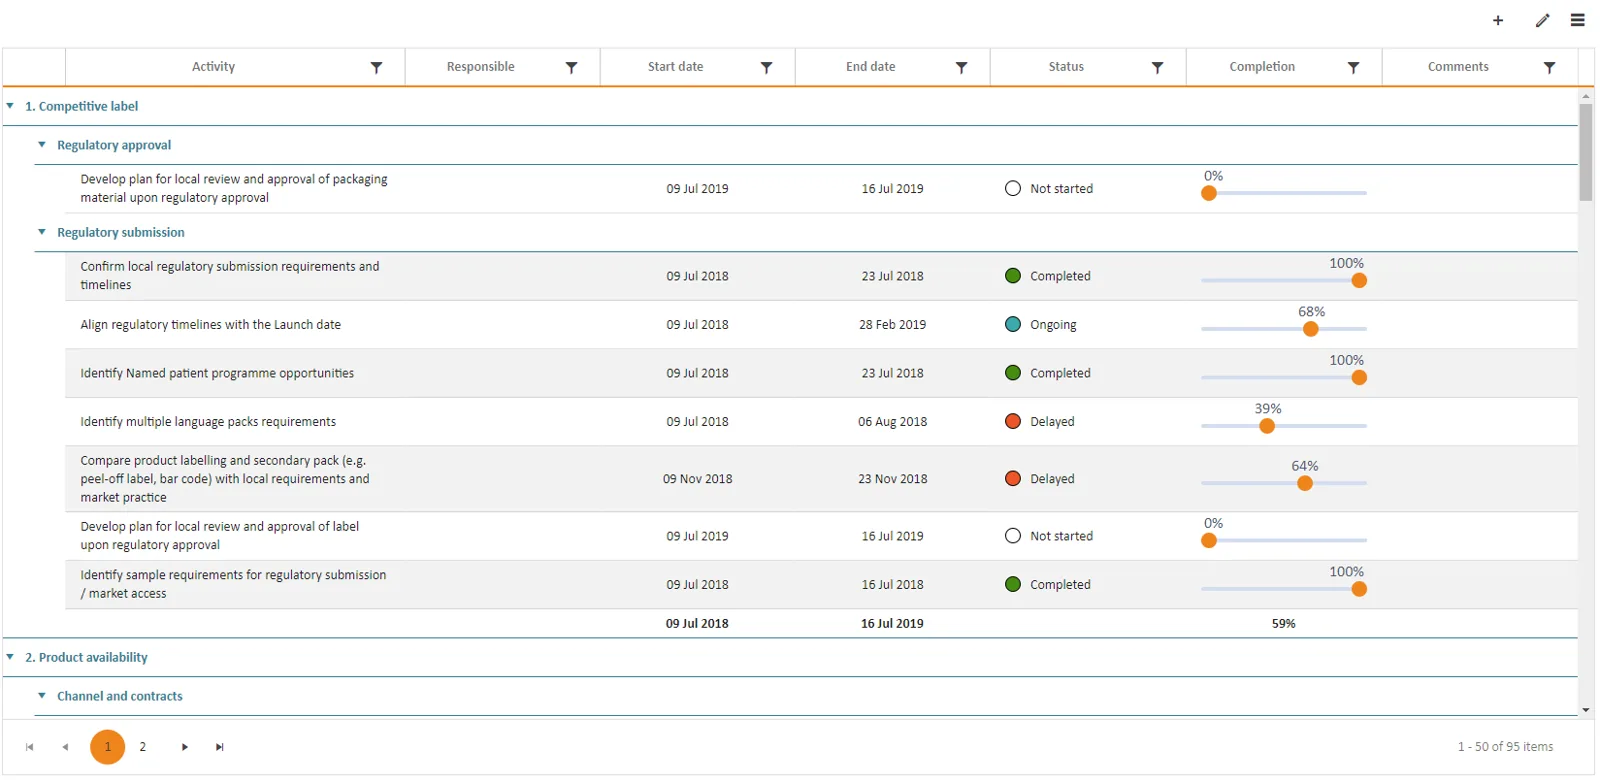This screenshot has height=782, width=1600.
Task: Open 2. Product availability group title
Action: click(x=86, y=657)
